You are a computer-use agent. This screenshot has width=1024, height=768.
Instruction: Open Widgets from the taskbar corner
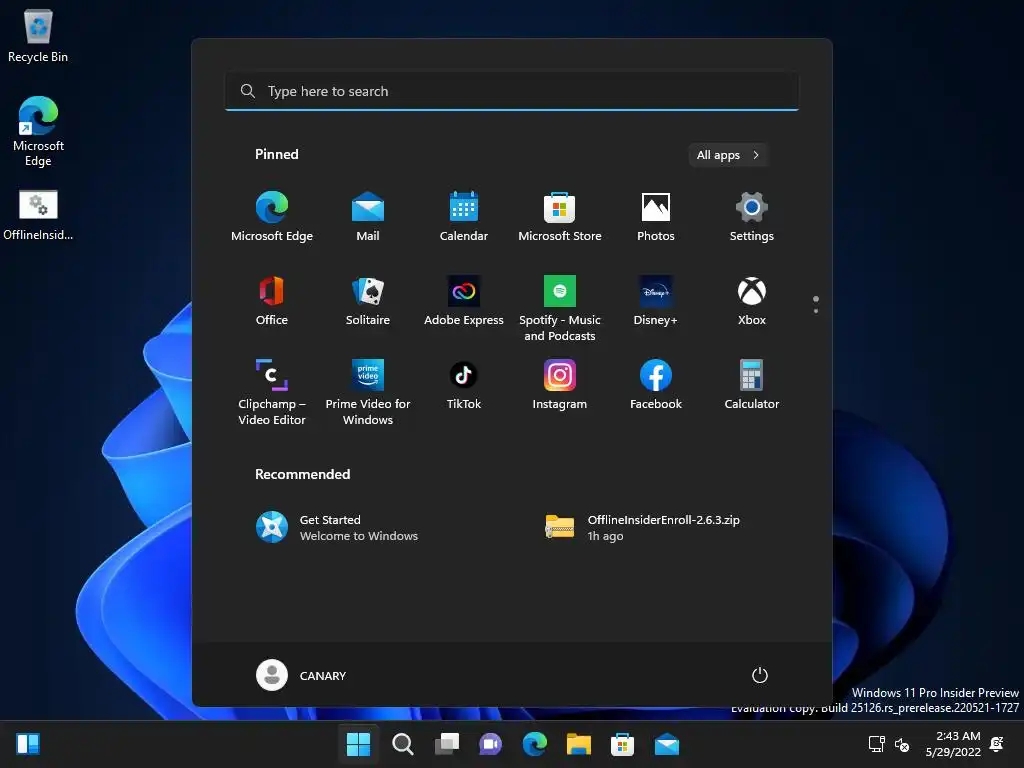[28, 744]
